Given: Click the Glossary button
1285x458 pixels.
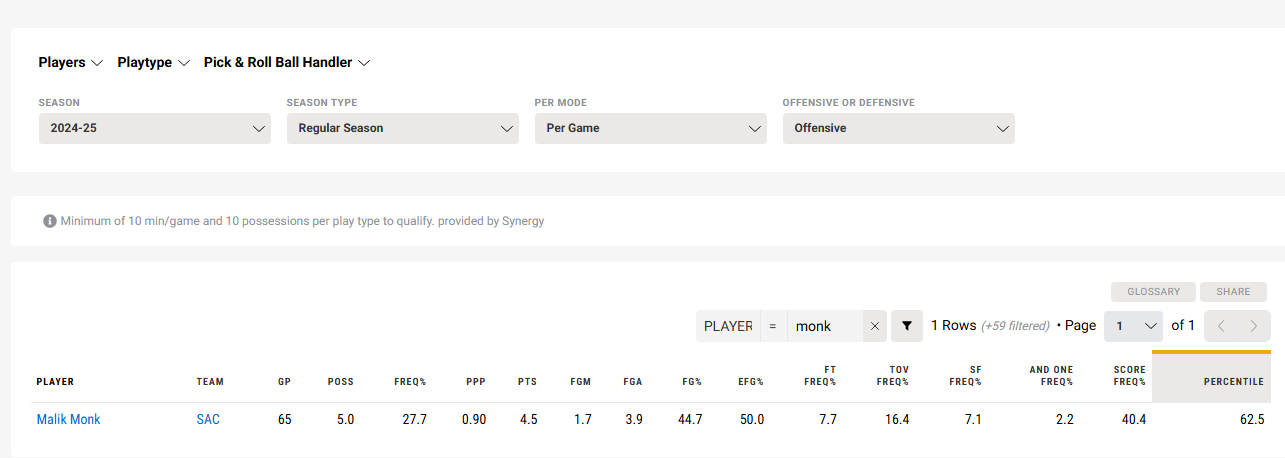Looking at the screenshot, I should (x=1153, y=292).
